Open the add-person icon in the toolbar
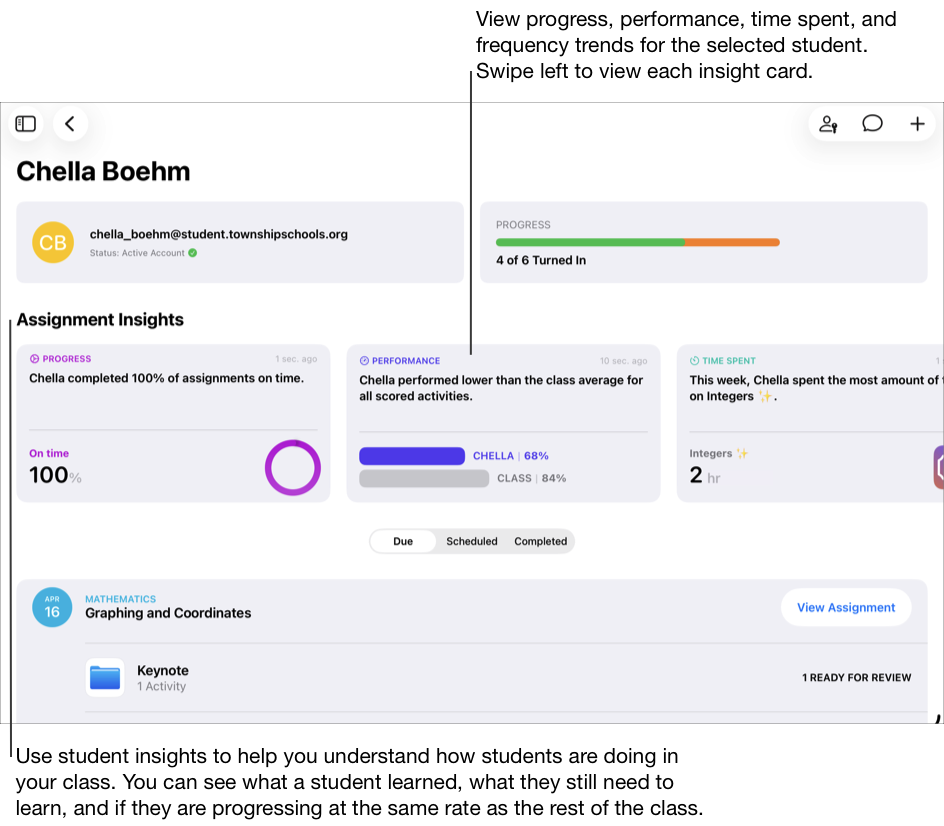This screenshot has height=826, width=944. click(x=827, y=123)
